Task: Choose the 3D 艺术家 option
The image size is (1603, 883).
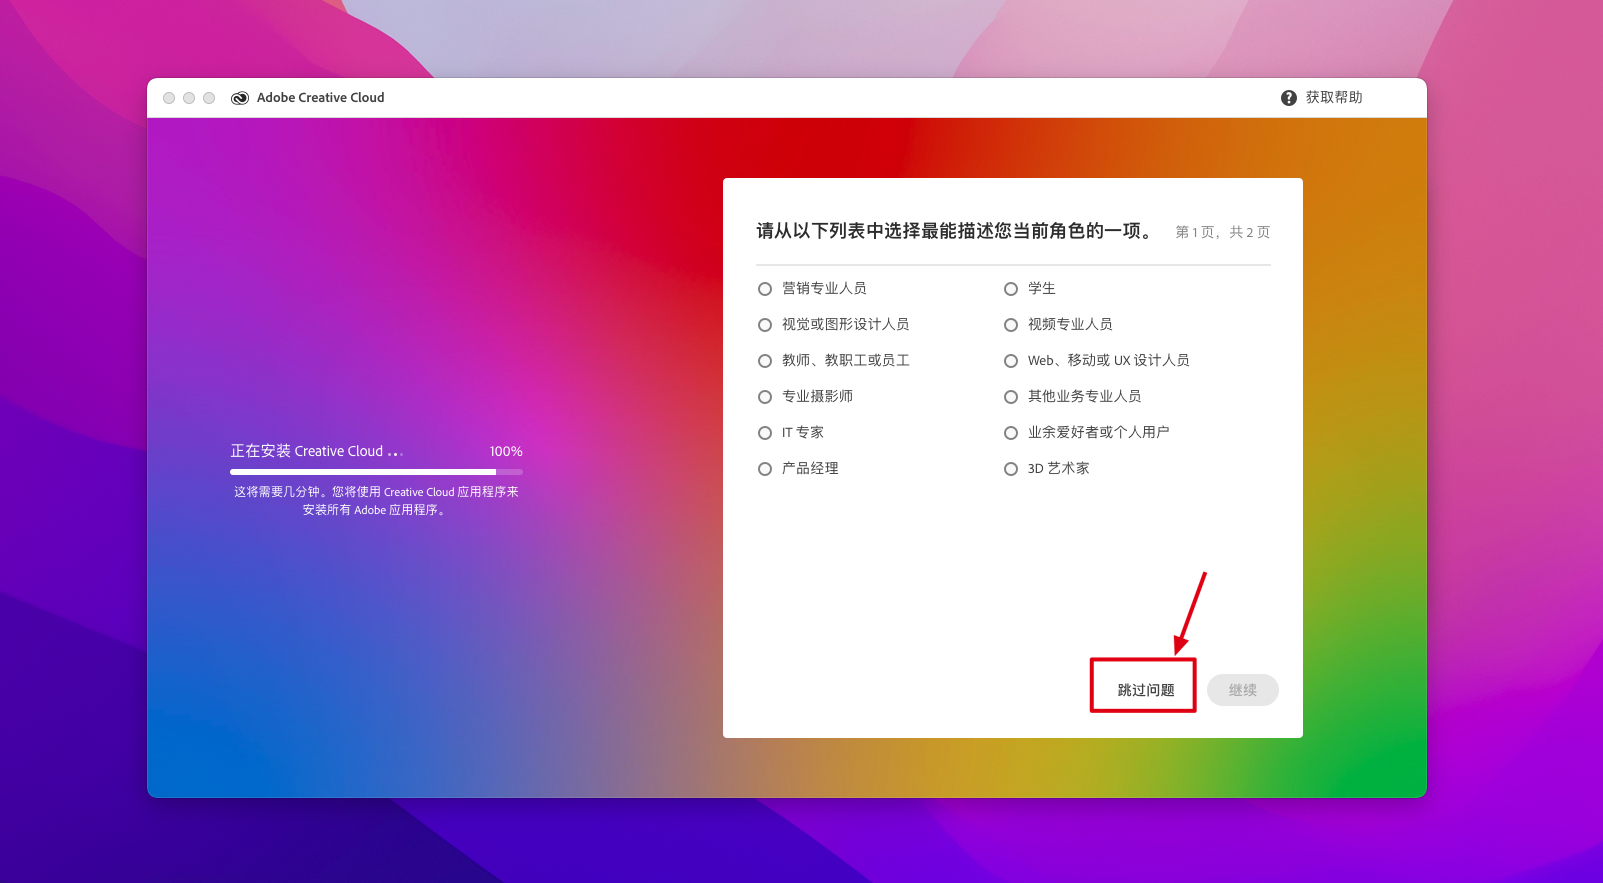Action: [1011, 469]
